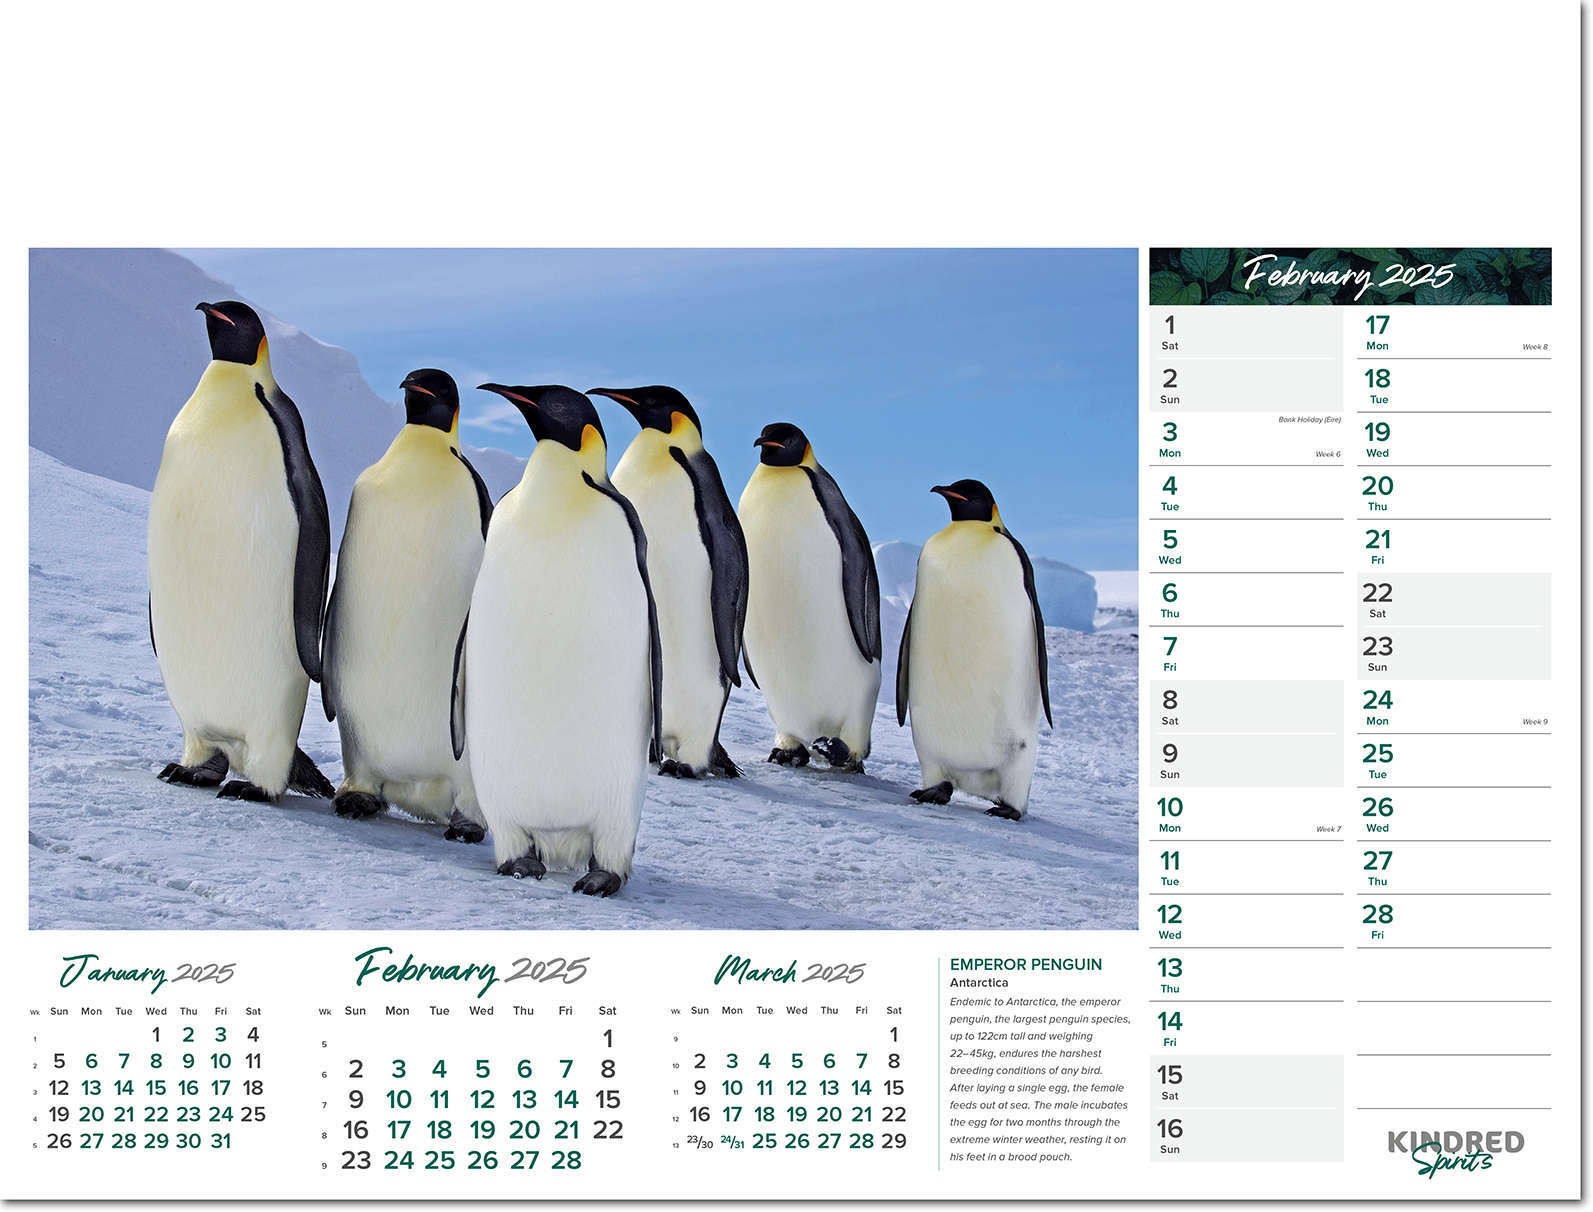Select day 5 Wed in the planner column
Screen dimensions: 1593x1212
click(x=1246, y=546)
